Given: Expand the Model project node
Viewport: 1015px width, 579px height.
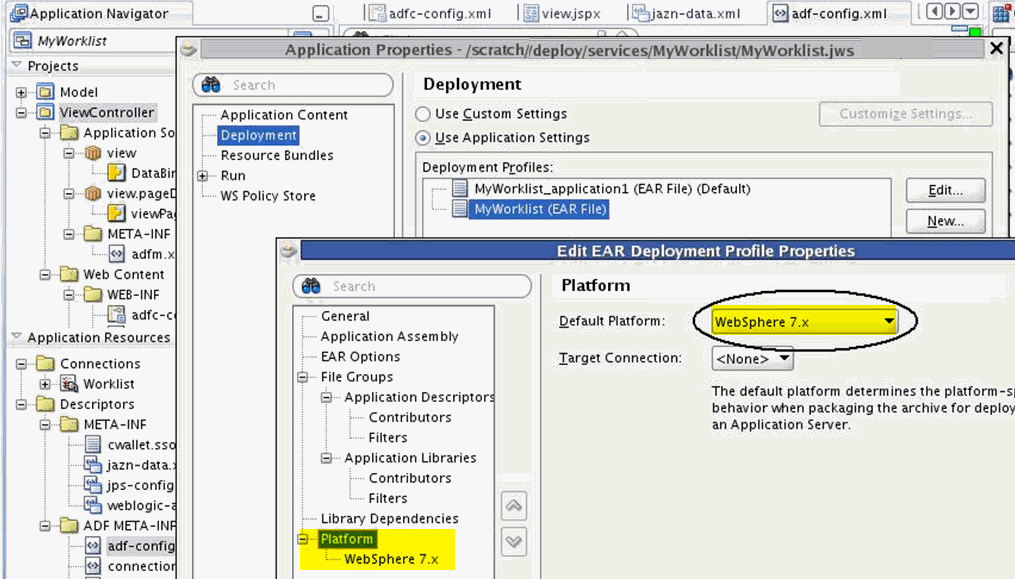Looking at the screenshot, I should 21,93.
